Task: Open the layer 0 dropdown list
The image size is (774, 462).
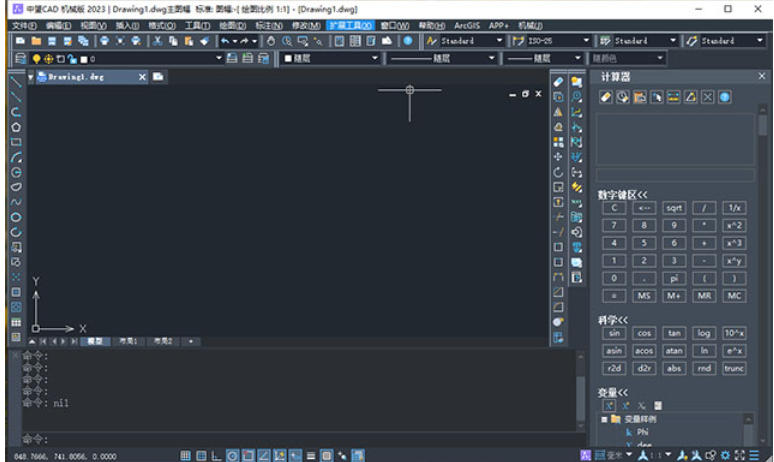Action: (219, 59)
